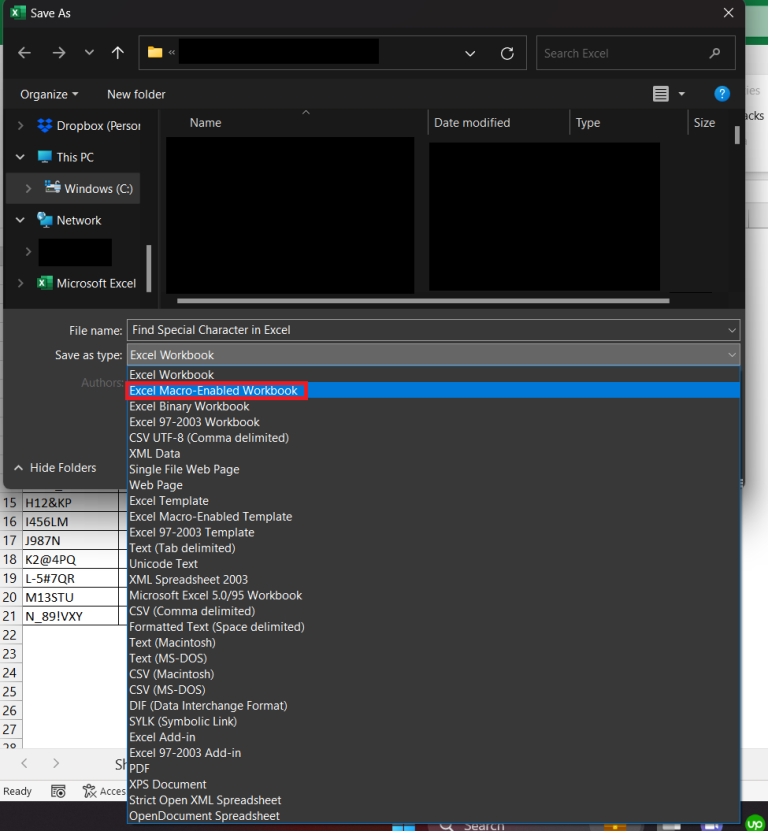This screenshot has height=831, width=768.
Task: Open the help question mark icon
Action: [722, 93]
